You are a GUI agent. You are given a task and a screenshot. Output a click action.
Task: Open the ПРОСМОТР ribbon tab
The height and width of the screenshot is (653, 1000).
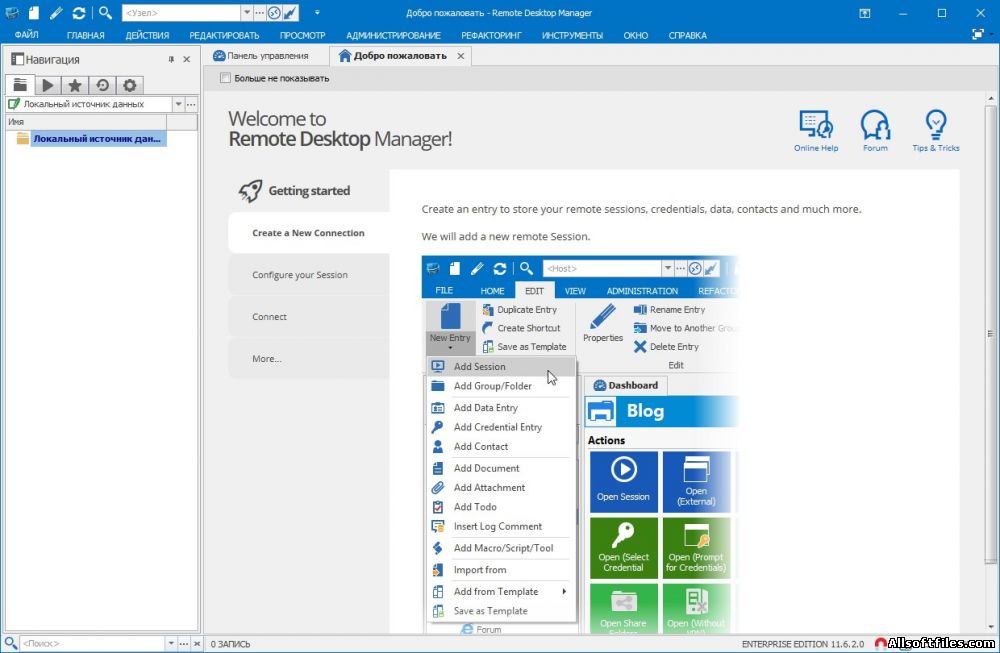302,35
